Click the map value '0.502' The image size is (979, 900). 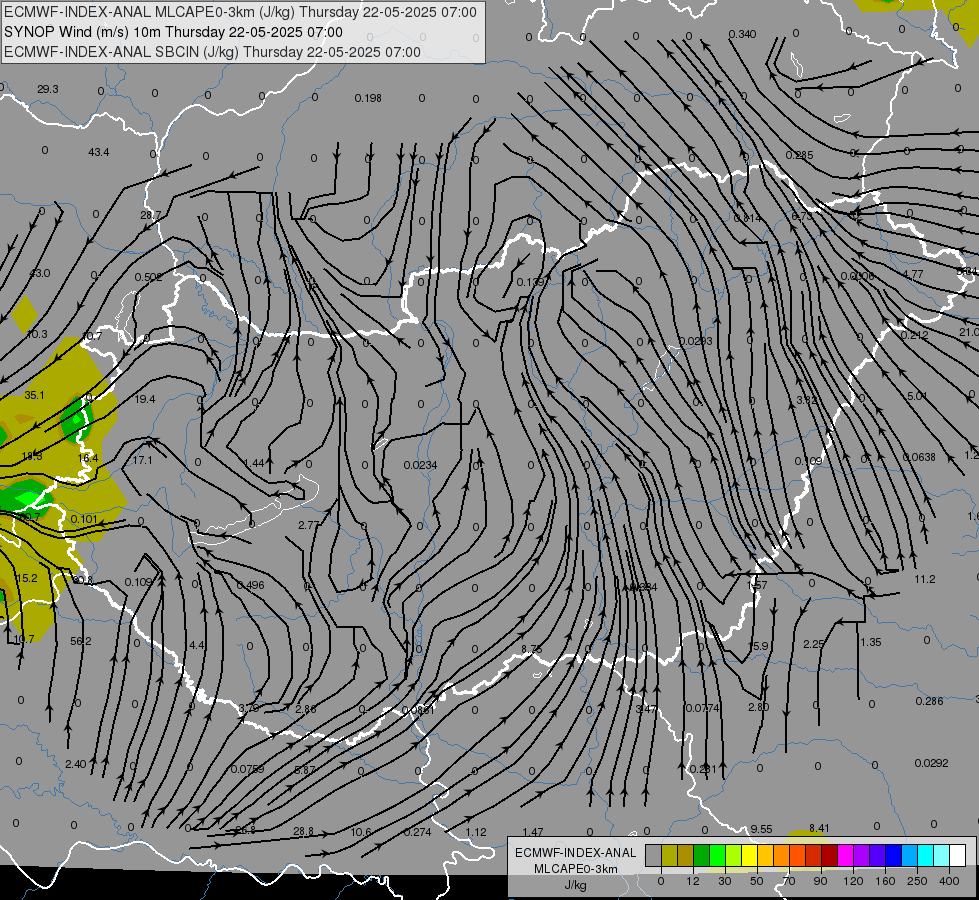coord(148,277)
